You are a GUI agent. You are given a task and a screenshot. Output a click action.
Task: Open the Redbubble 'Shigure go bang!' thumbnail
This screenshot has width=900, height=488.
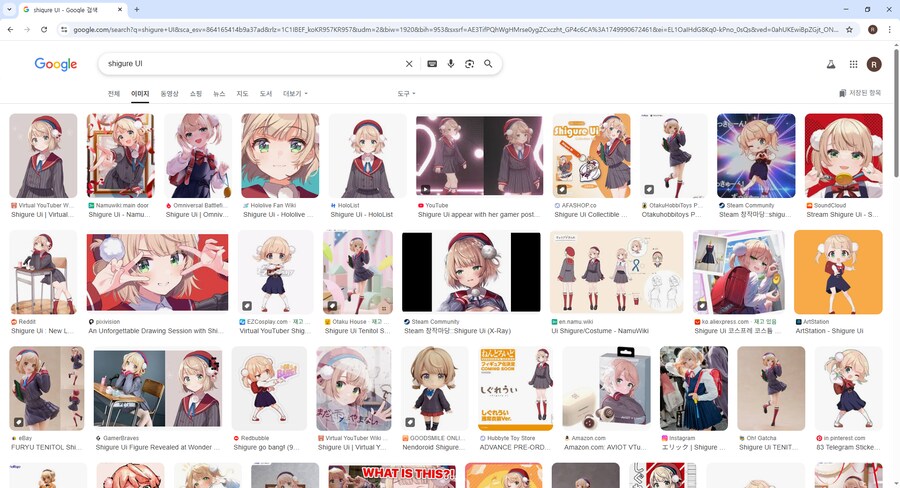click(x=269, y=389)
